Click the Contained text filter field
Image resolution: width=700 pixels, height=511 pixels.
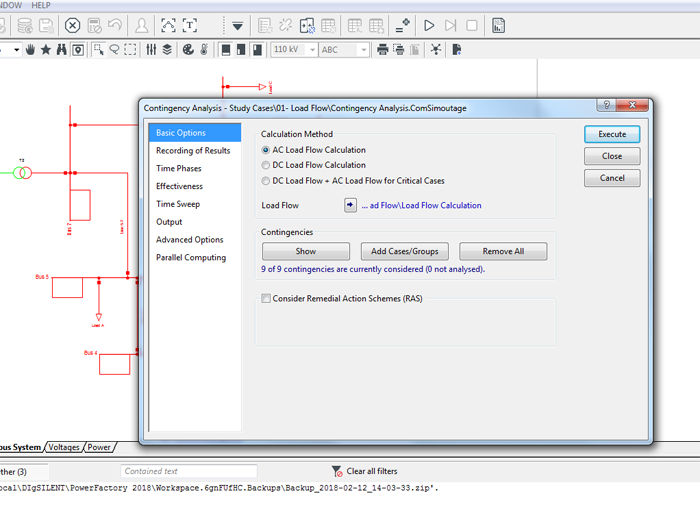(188, 471)
